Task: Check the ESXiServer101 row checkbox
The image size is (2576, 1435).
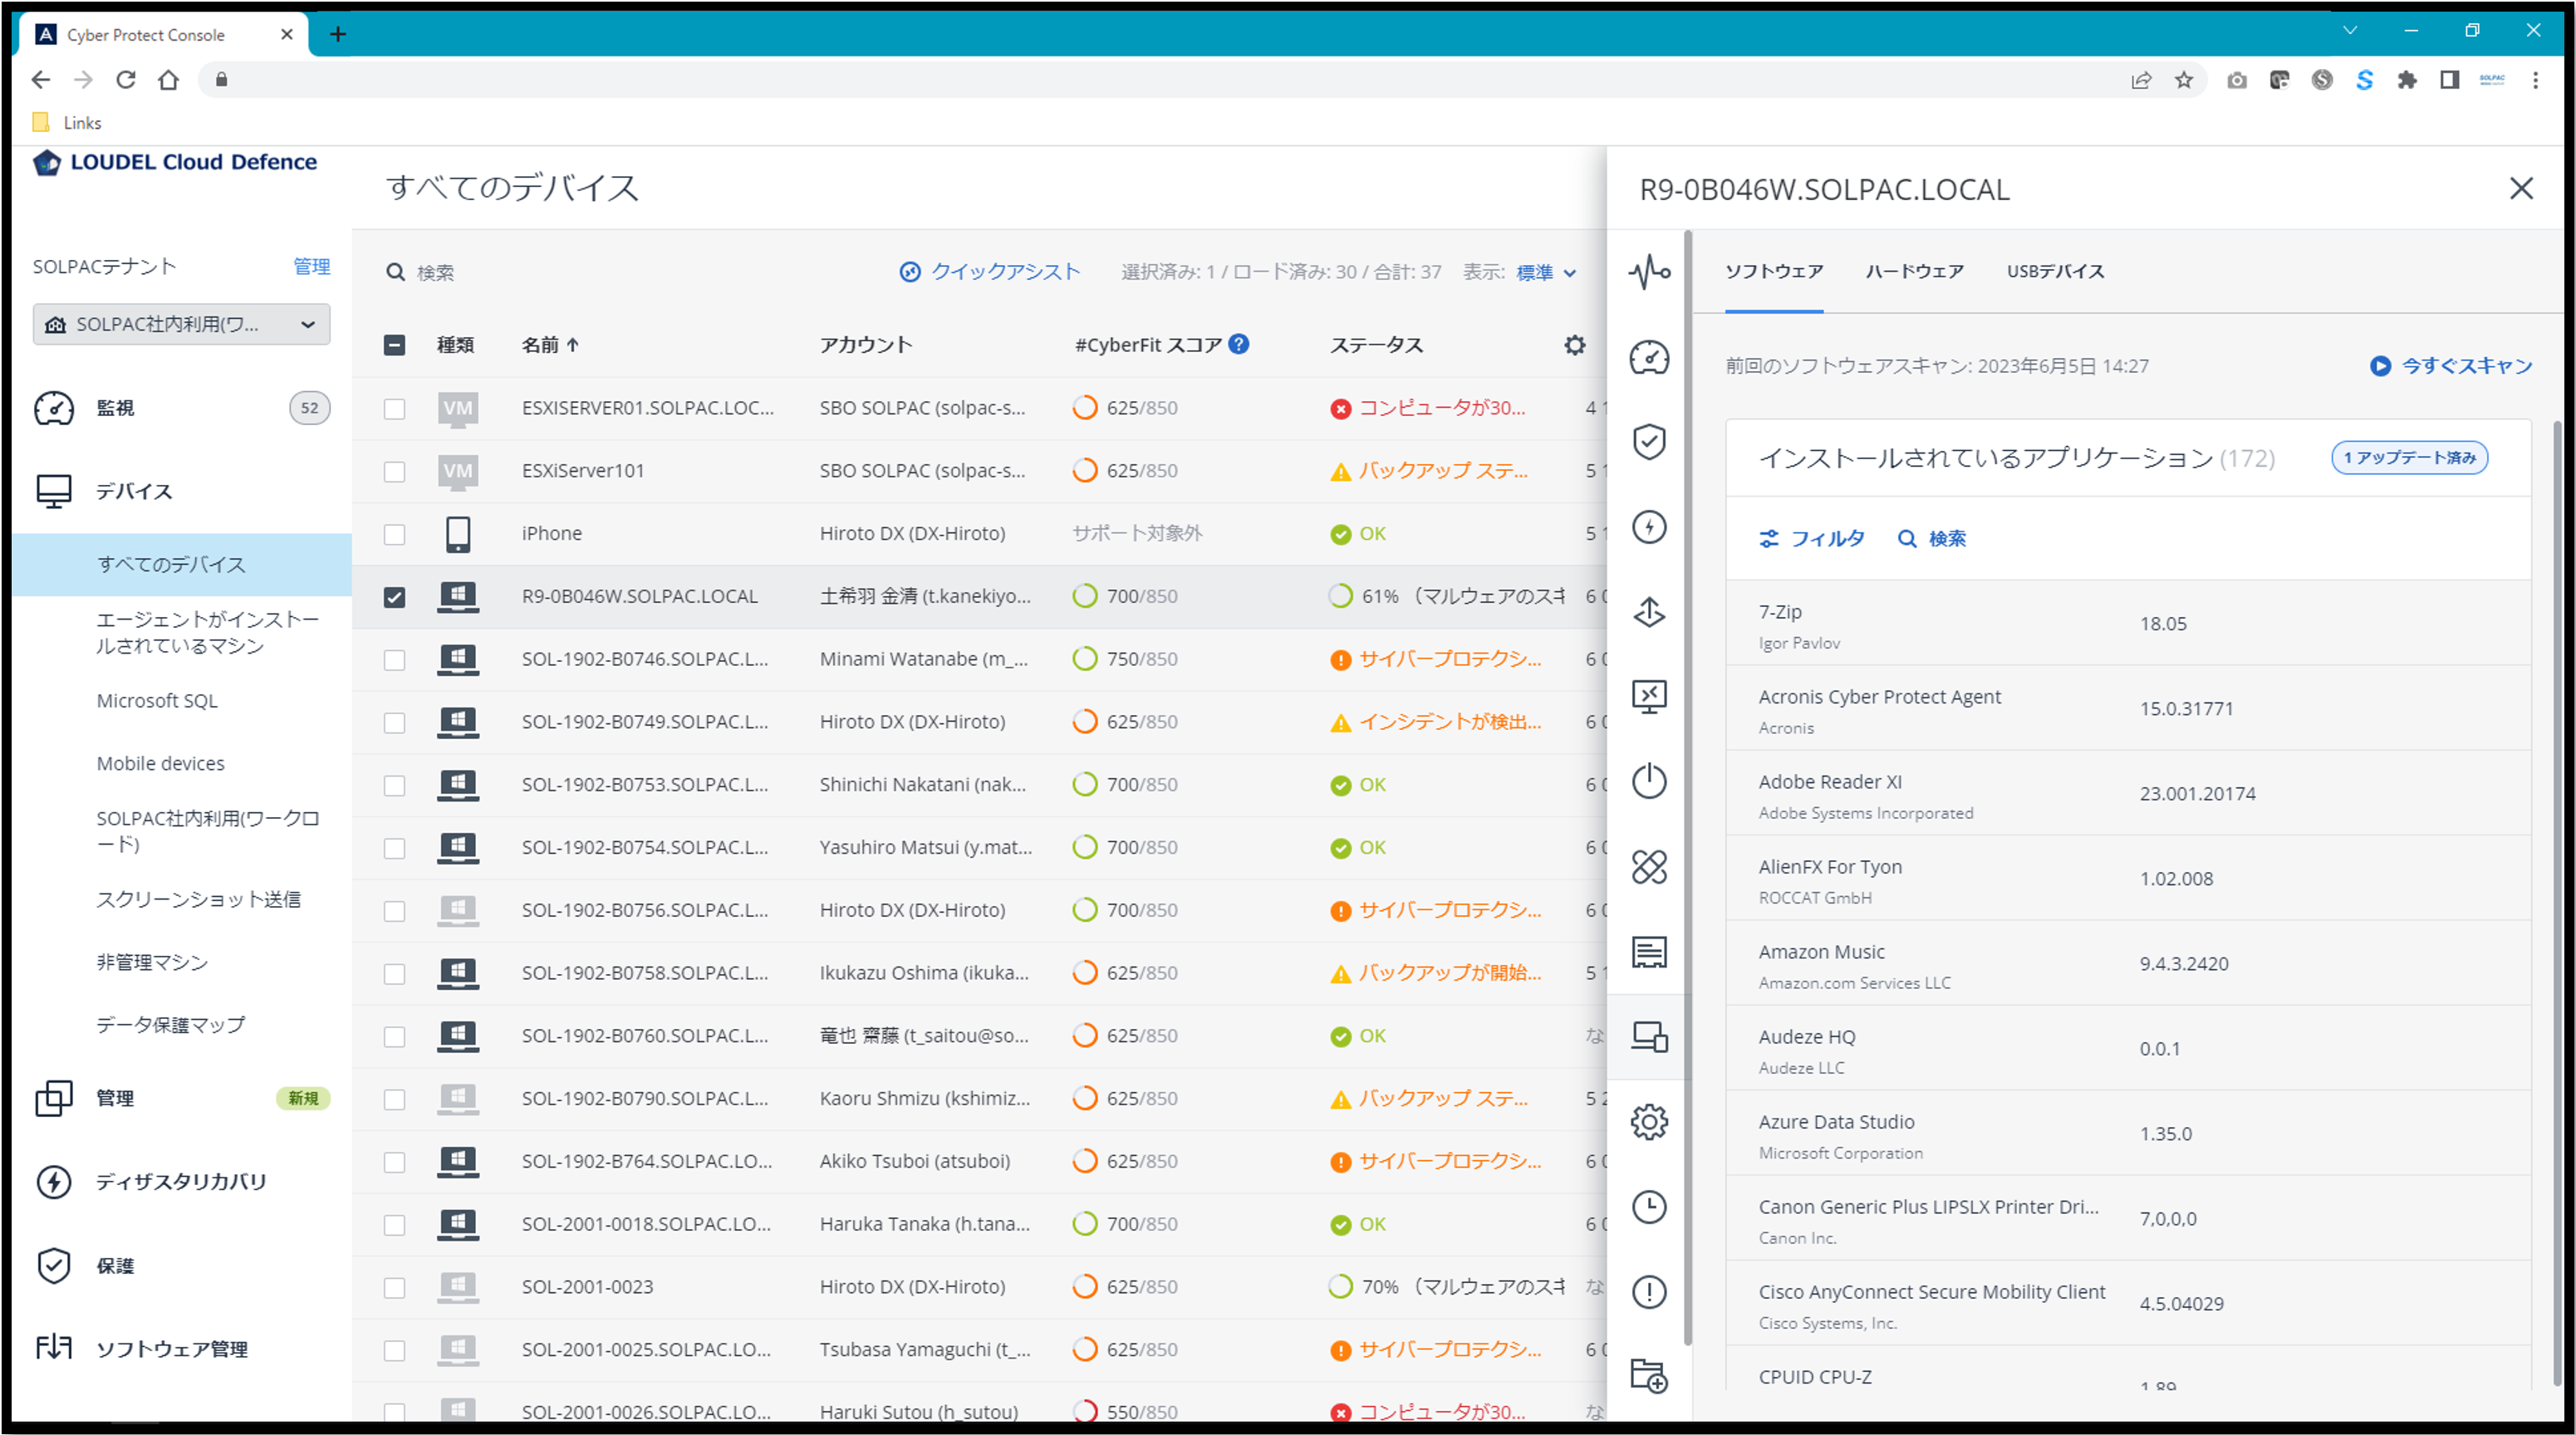Action: point(394,471)
